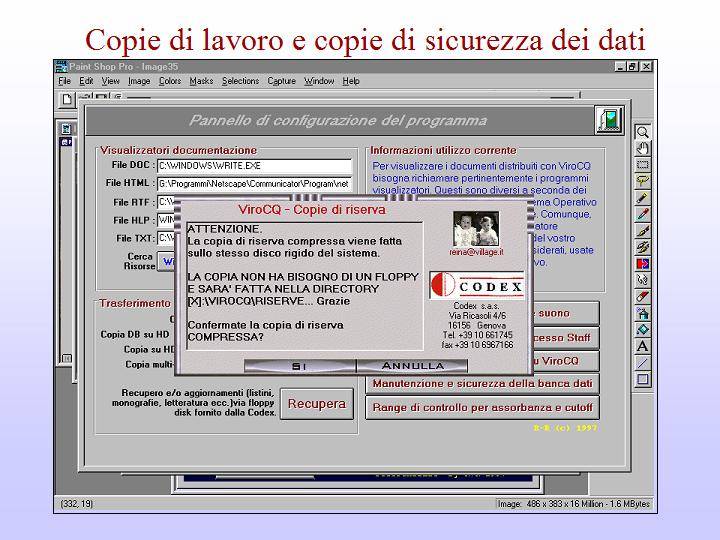Viewport: 720px width, 540px height.
Task: Open the Capture menu
Action: 281,81
